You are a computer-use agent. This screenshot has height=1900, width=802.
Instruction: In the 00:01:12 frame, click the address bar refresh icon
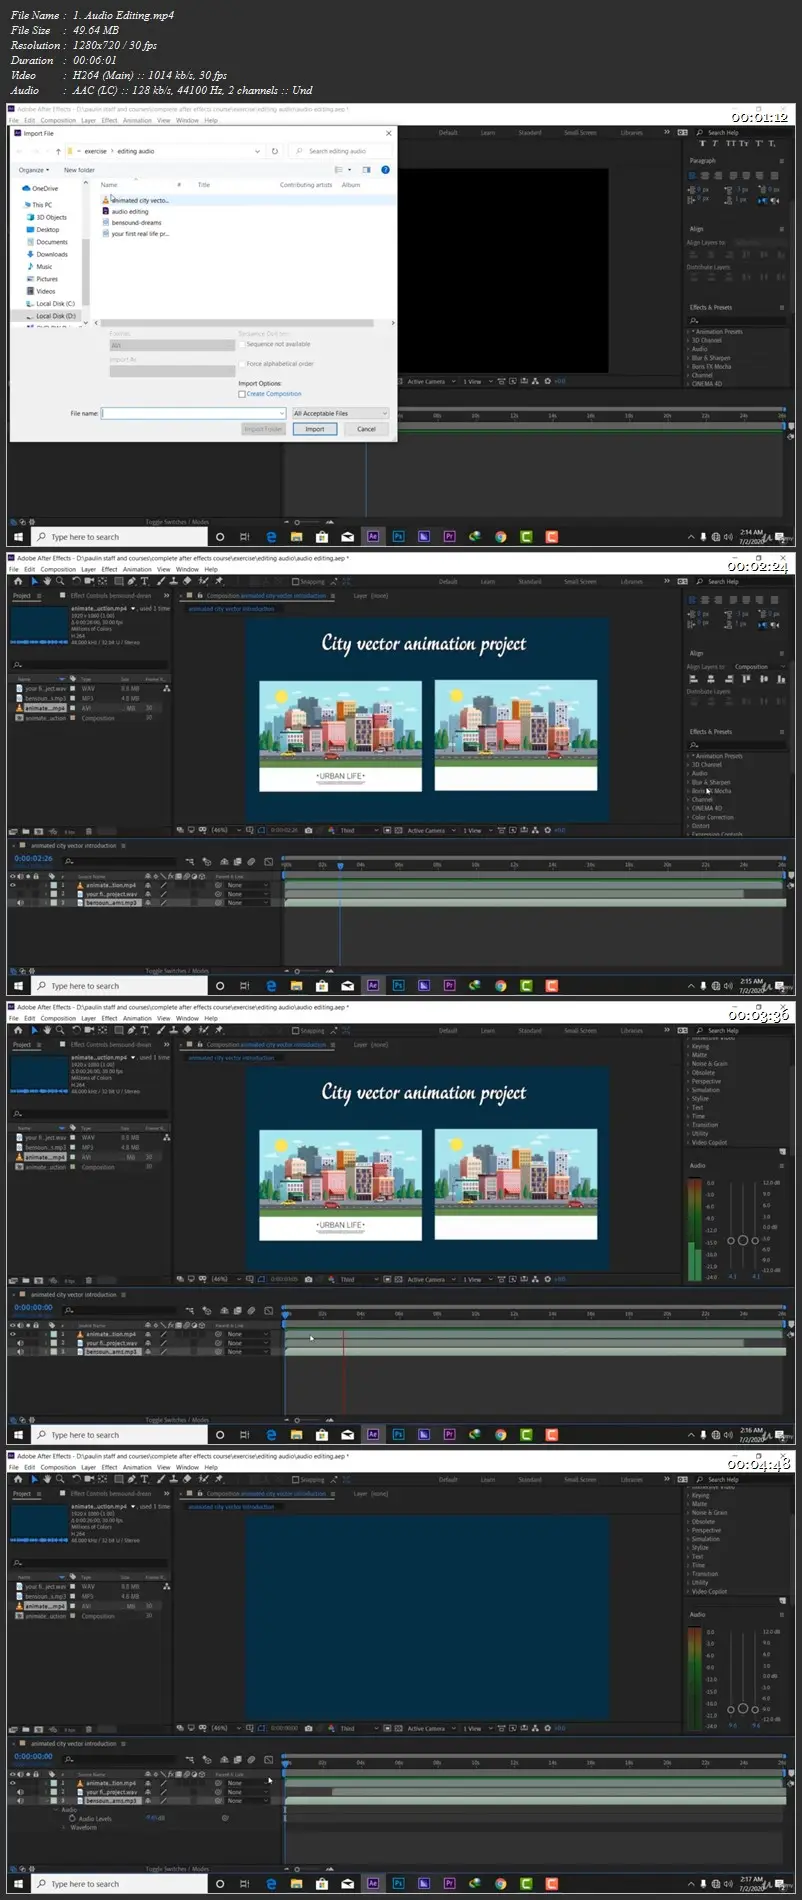[274, 151]
